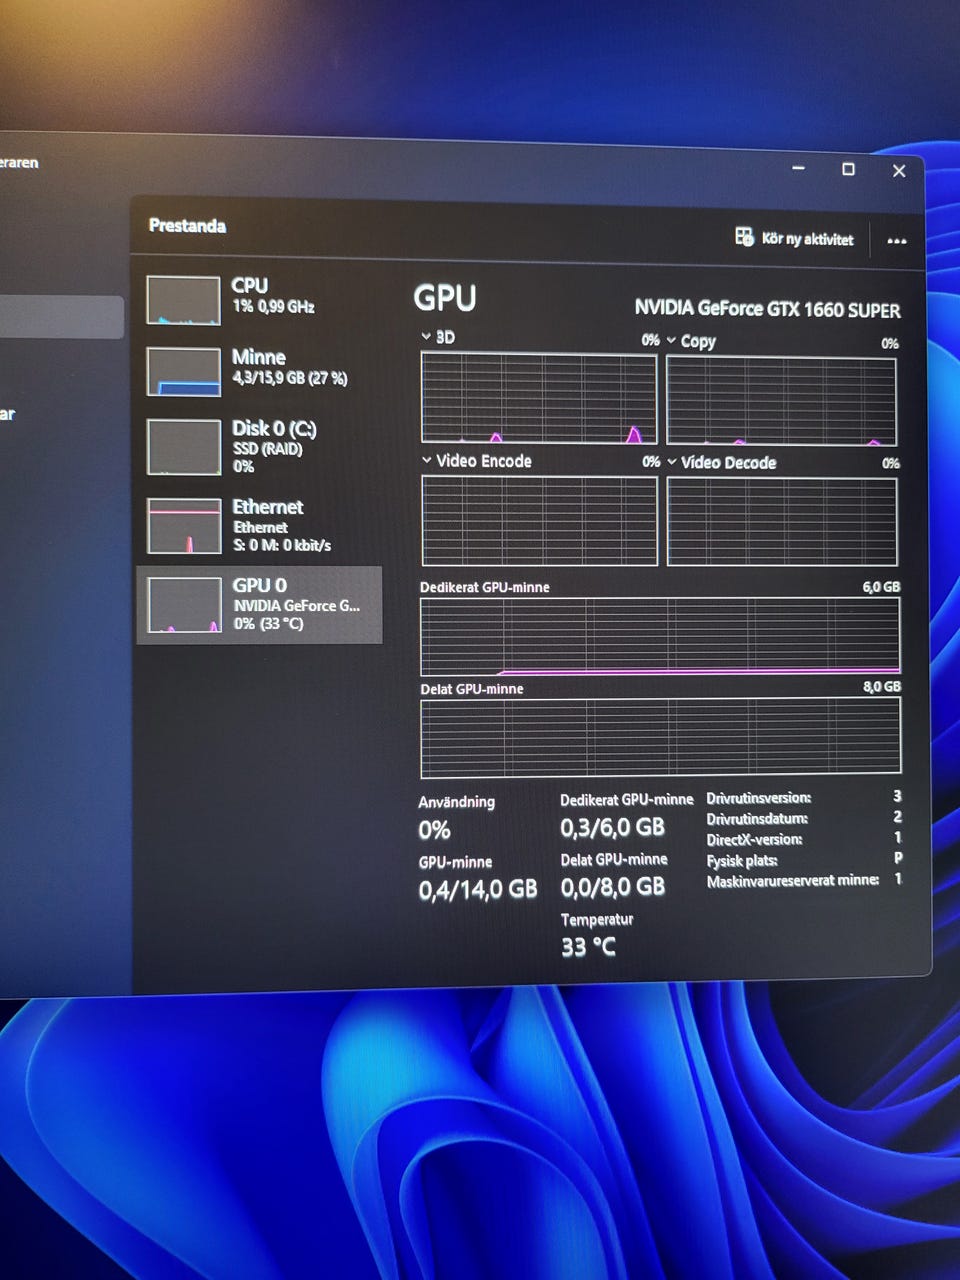The image size is (960, 1280).
Task: Click the Delat GPU-minne 0,0/8,0 GB value
Action: point(612,886)
